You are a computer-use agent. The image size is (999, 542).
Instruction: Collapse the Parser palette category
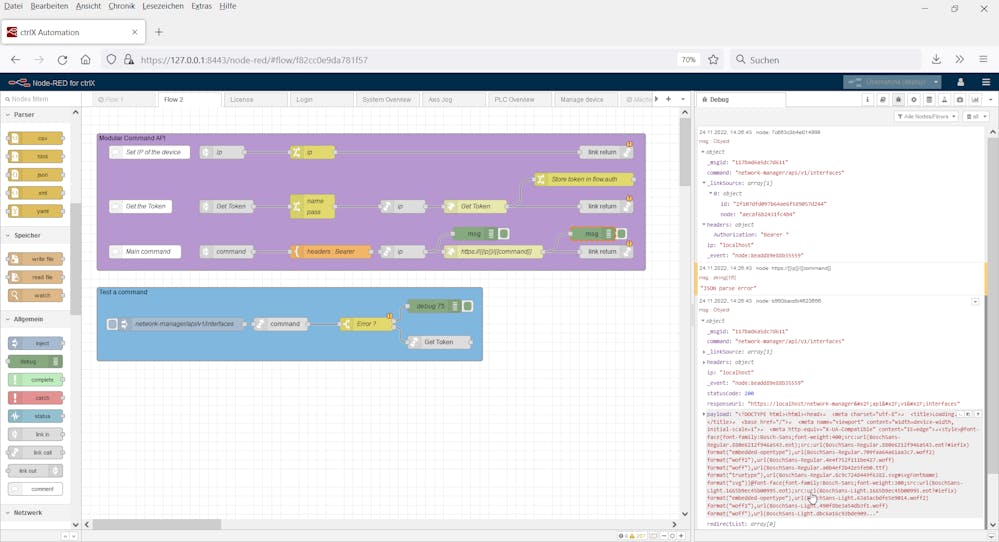pos(24,115)
